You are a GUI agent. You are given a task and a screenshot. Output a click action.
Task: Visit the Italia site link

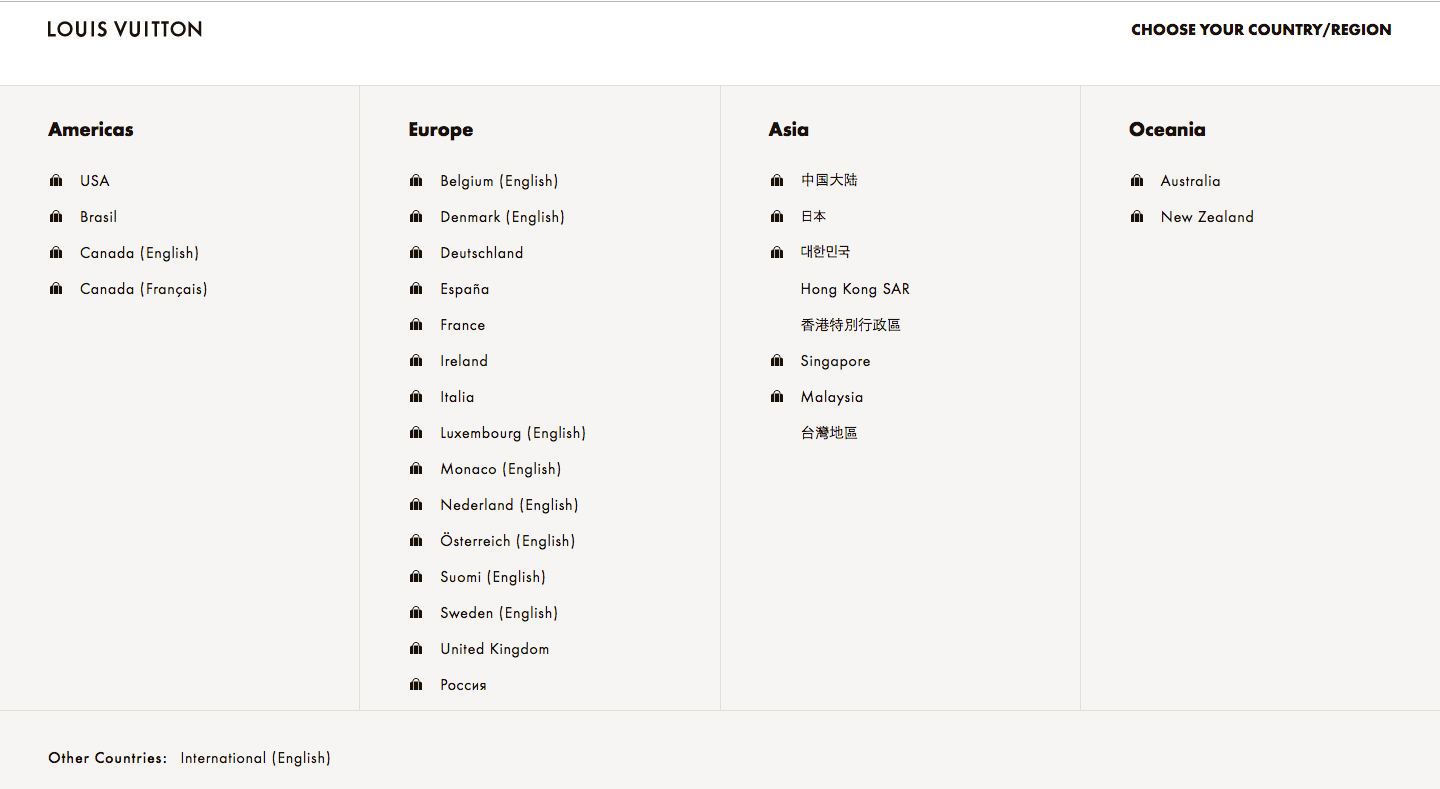(x=457, y=397)
